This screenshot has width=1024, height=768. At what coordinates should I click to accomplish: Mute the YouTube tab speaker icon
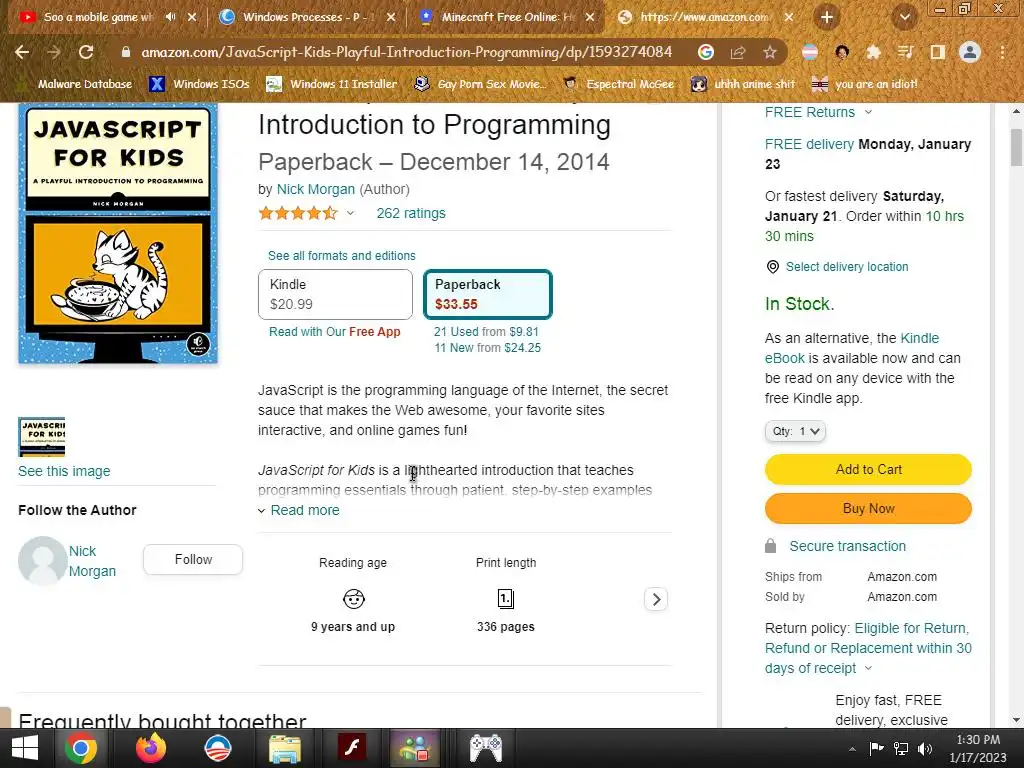point(170,17)
